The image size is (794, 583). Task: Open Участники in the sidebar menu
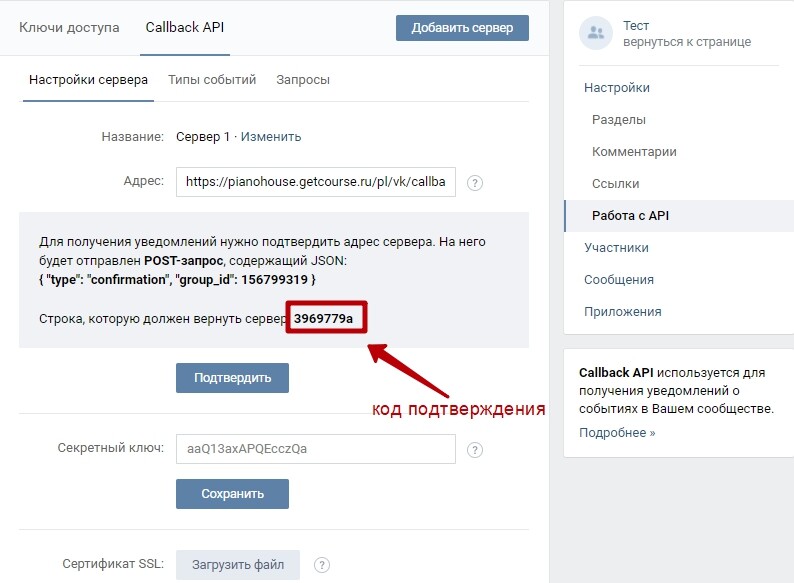coord(616,248)
